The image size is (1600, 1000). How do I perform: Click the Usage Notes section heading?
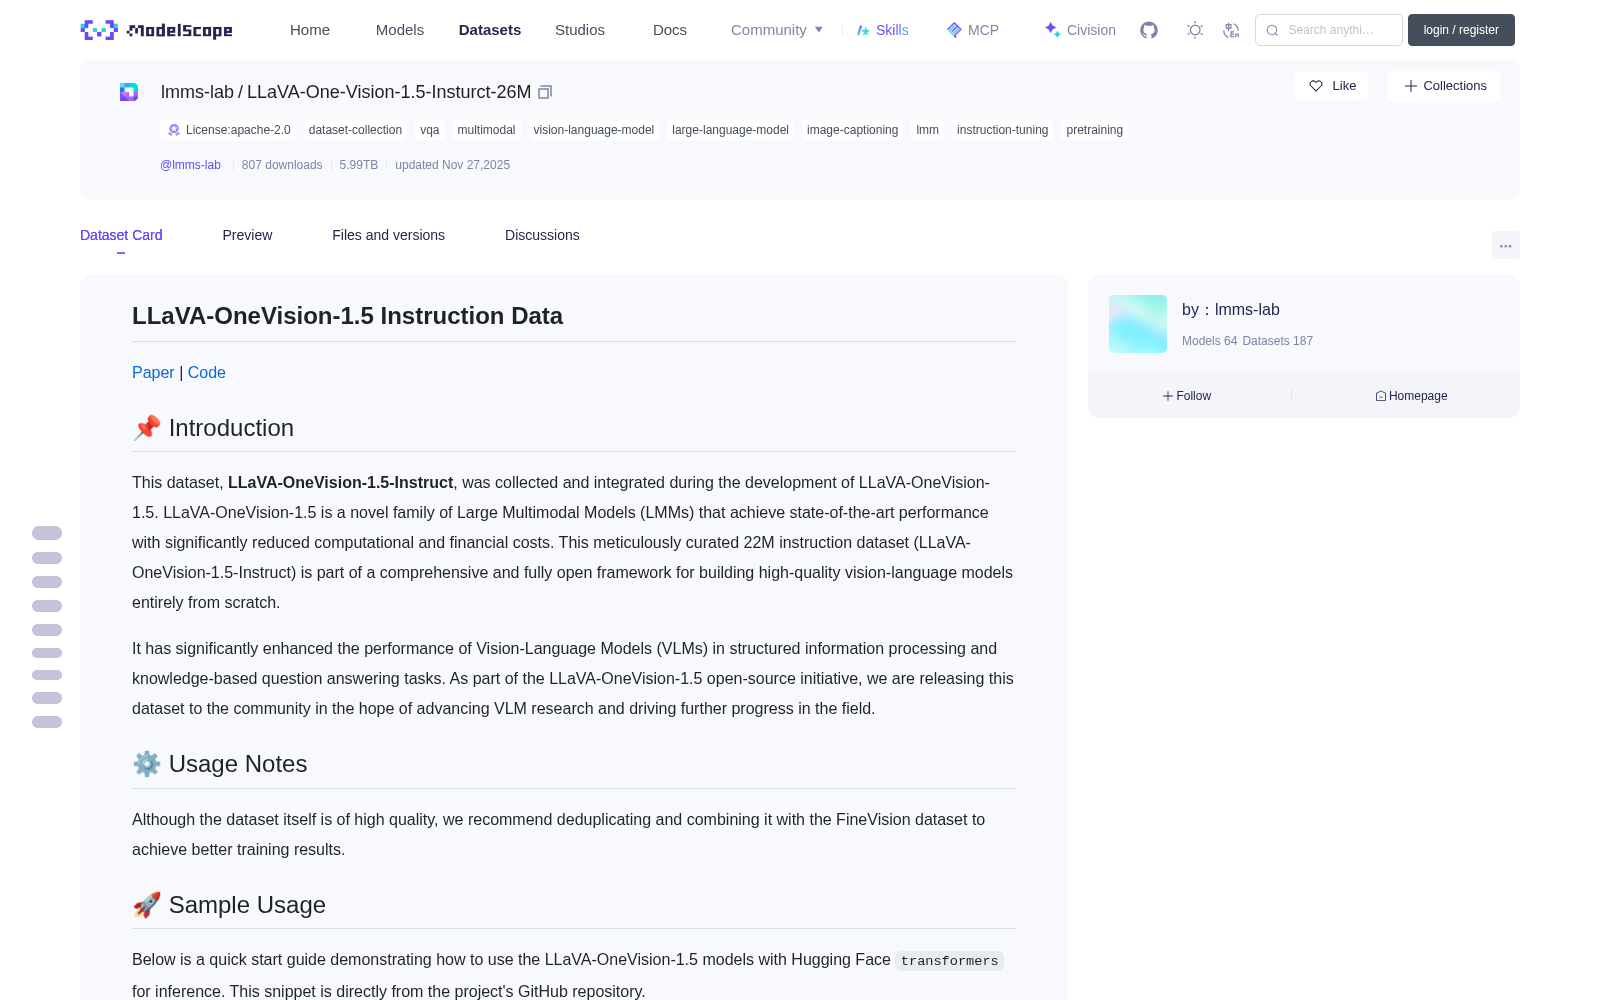click(220, 764)
